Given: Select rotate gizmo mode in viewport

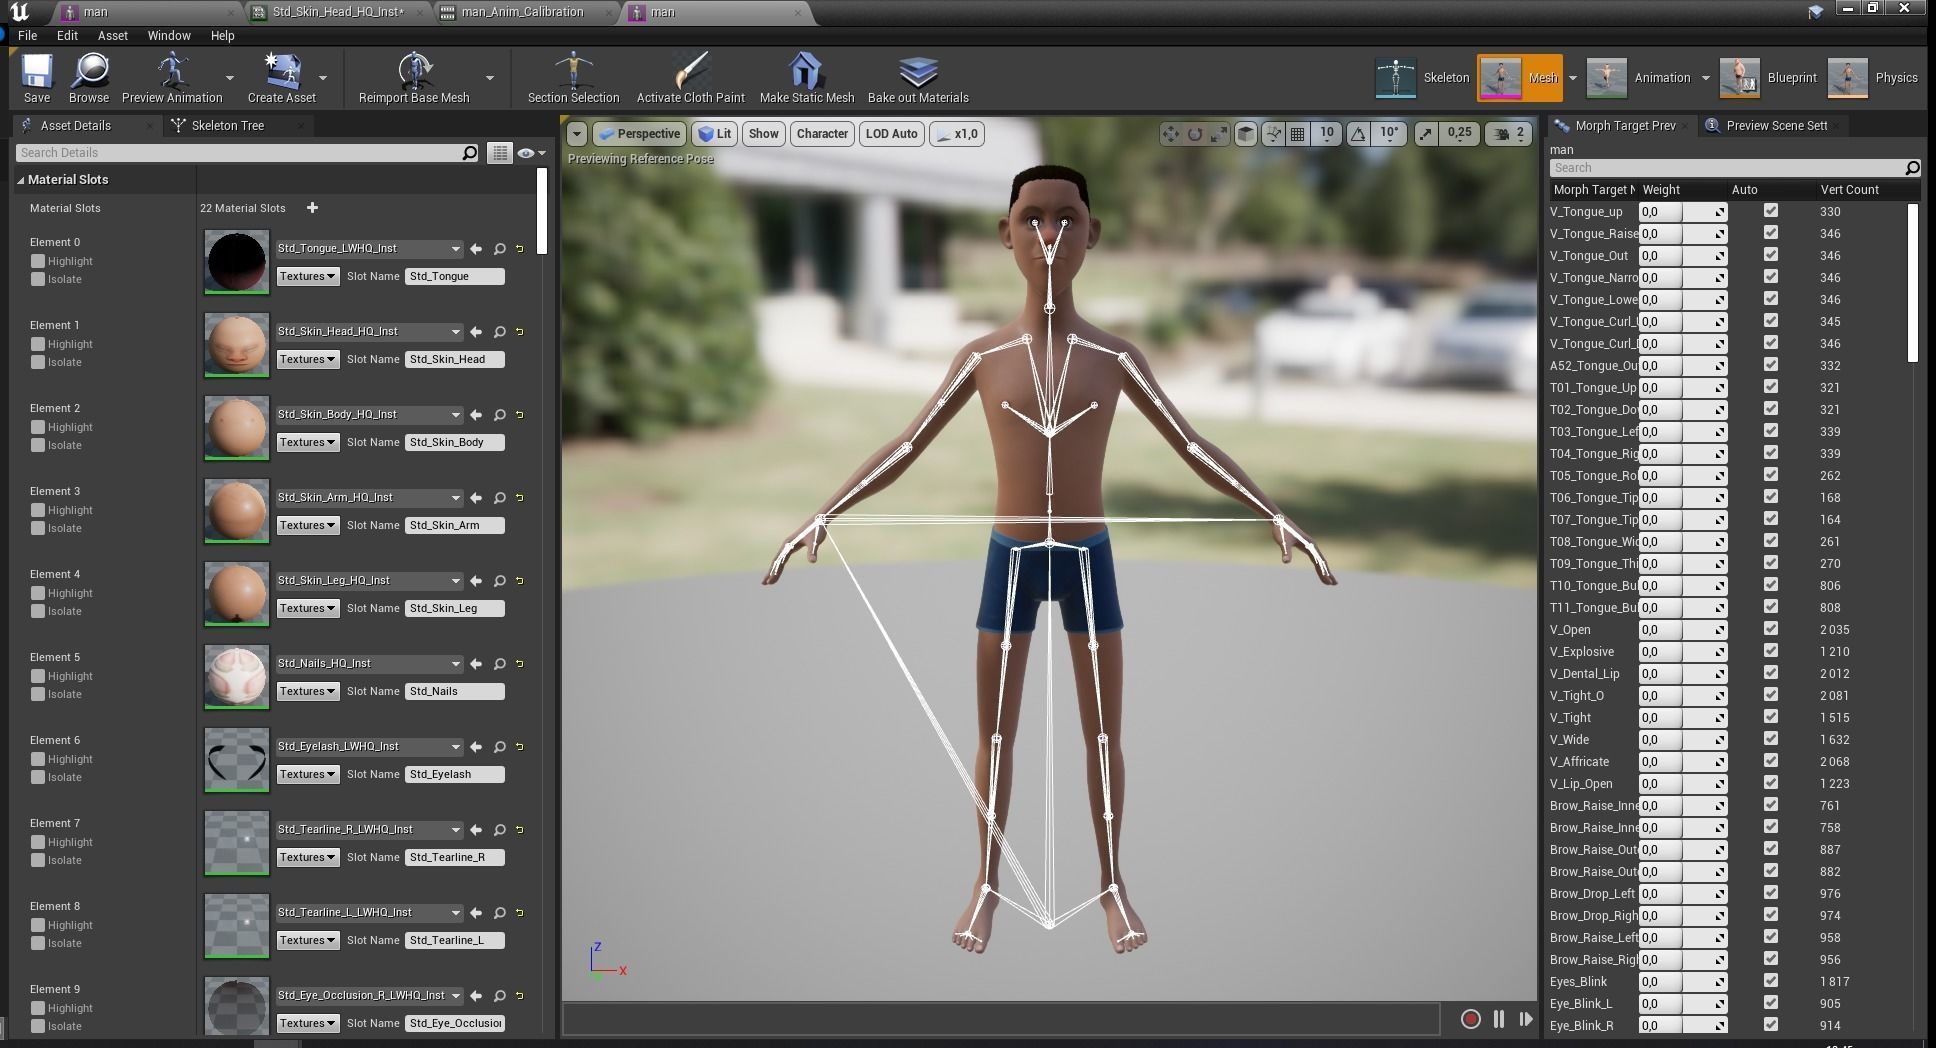Looking at the screenshot, I should coord(1195,134).
